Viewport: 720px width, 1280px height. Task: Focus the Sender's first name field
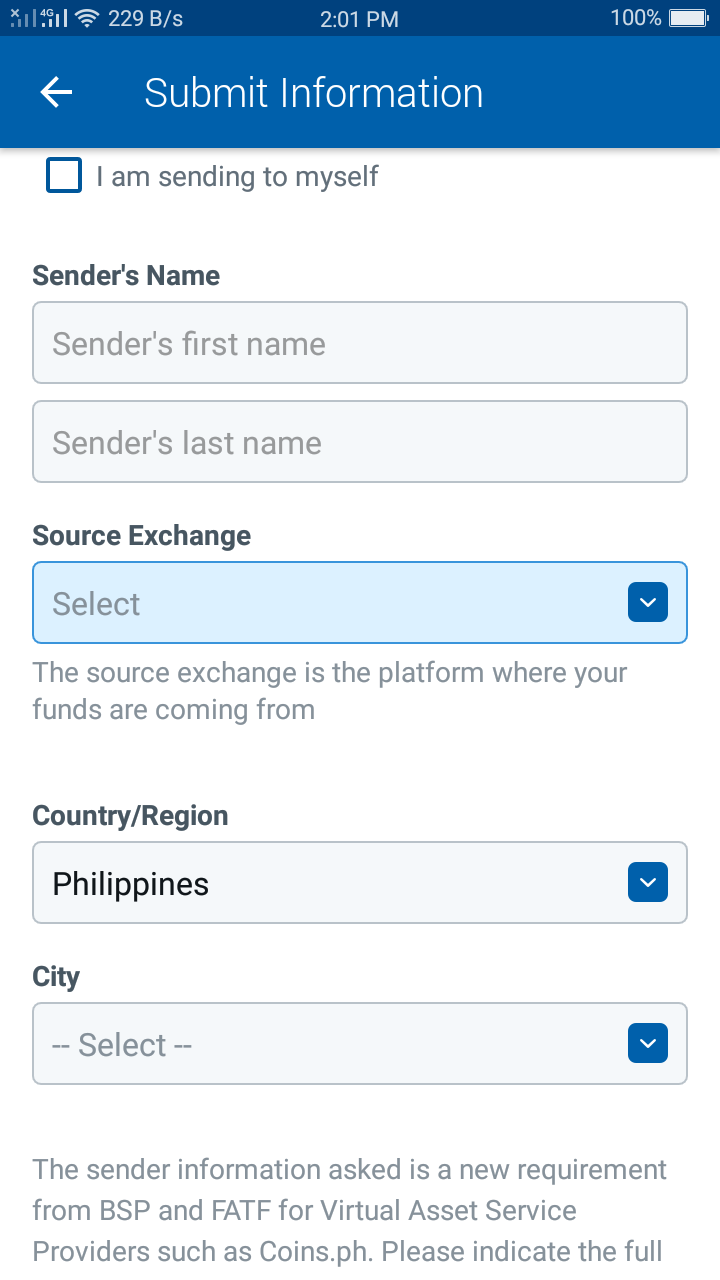click(360, 343)
